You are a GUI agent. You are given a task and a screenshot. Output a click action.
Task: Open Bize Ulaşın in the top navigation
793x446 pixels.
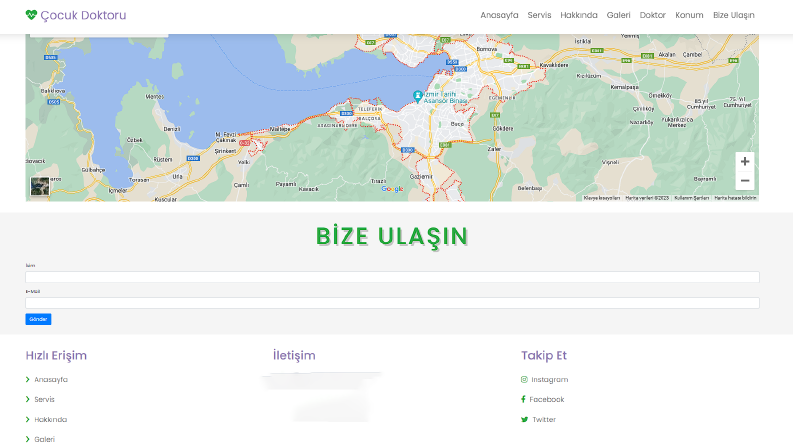pos(733,15)
